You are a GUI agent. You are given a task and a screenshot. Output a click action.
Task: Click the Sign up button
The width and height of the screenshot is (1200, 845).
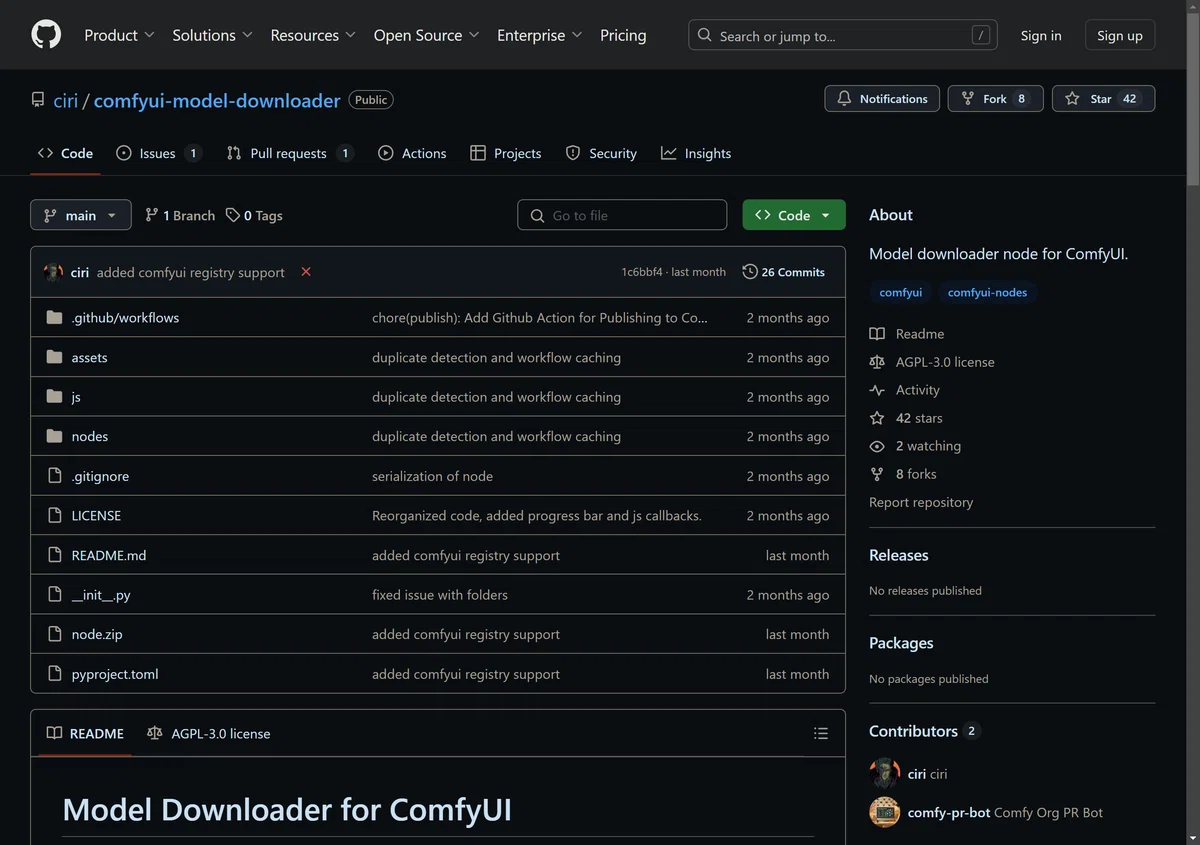click(1119, 35)
